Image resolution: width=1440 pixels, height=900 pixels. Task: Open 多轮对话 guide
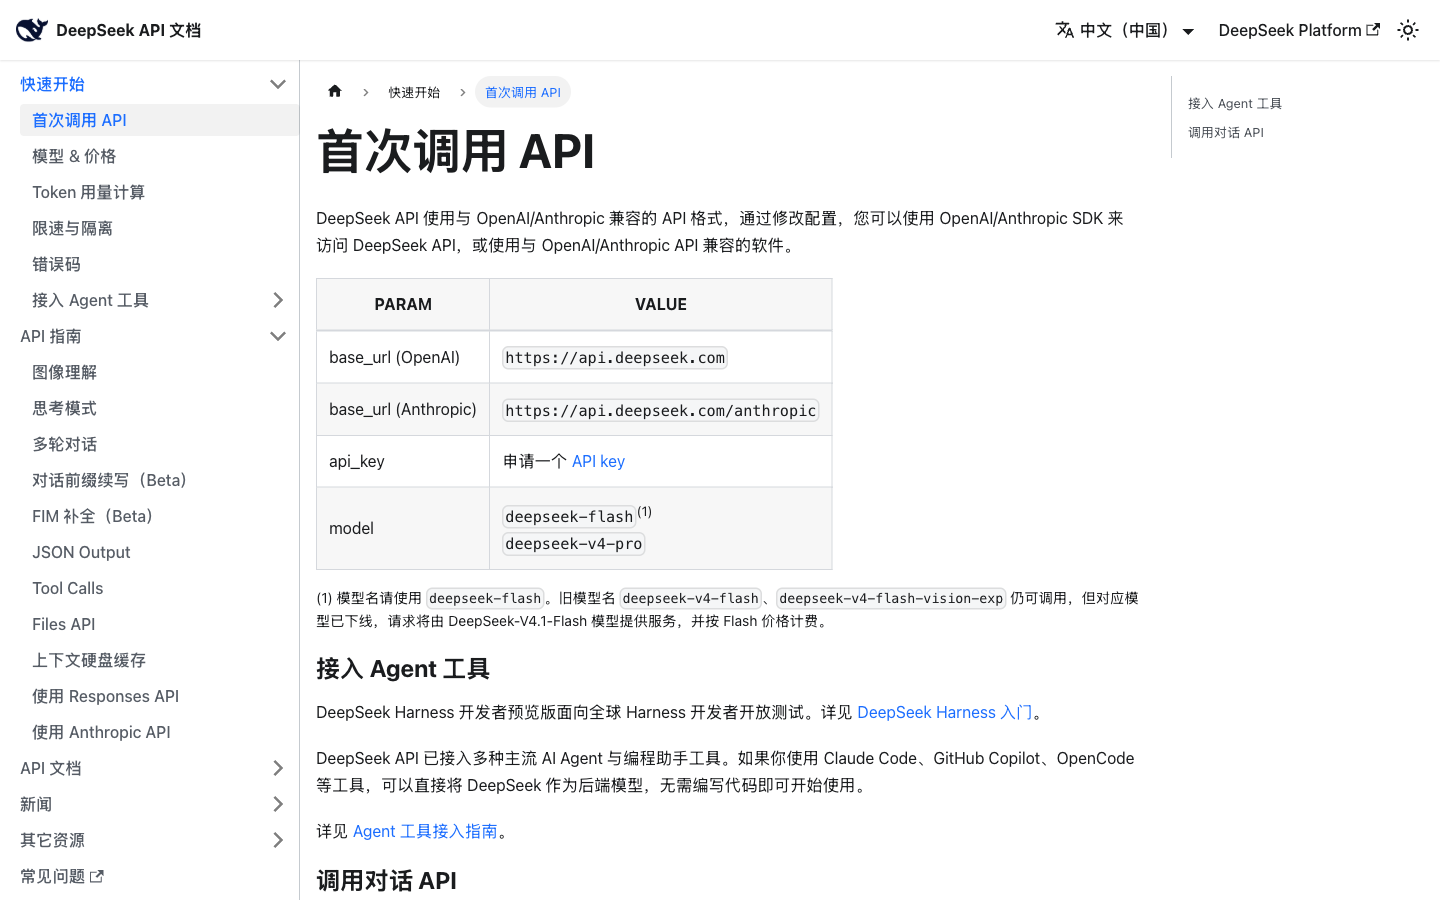pos(159,444)
